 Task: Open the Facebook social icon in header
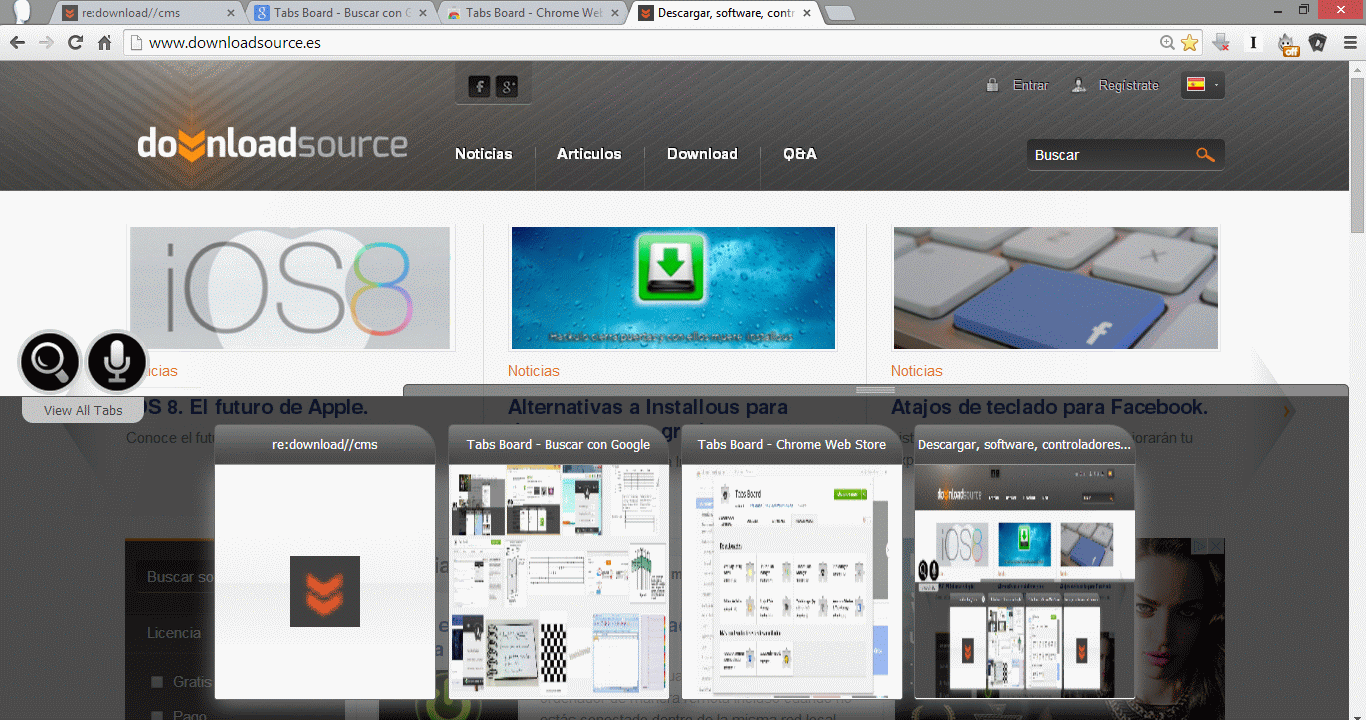479,86
